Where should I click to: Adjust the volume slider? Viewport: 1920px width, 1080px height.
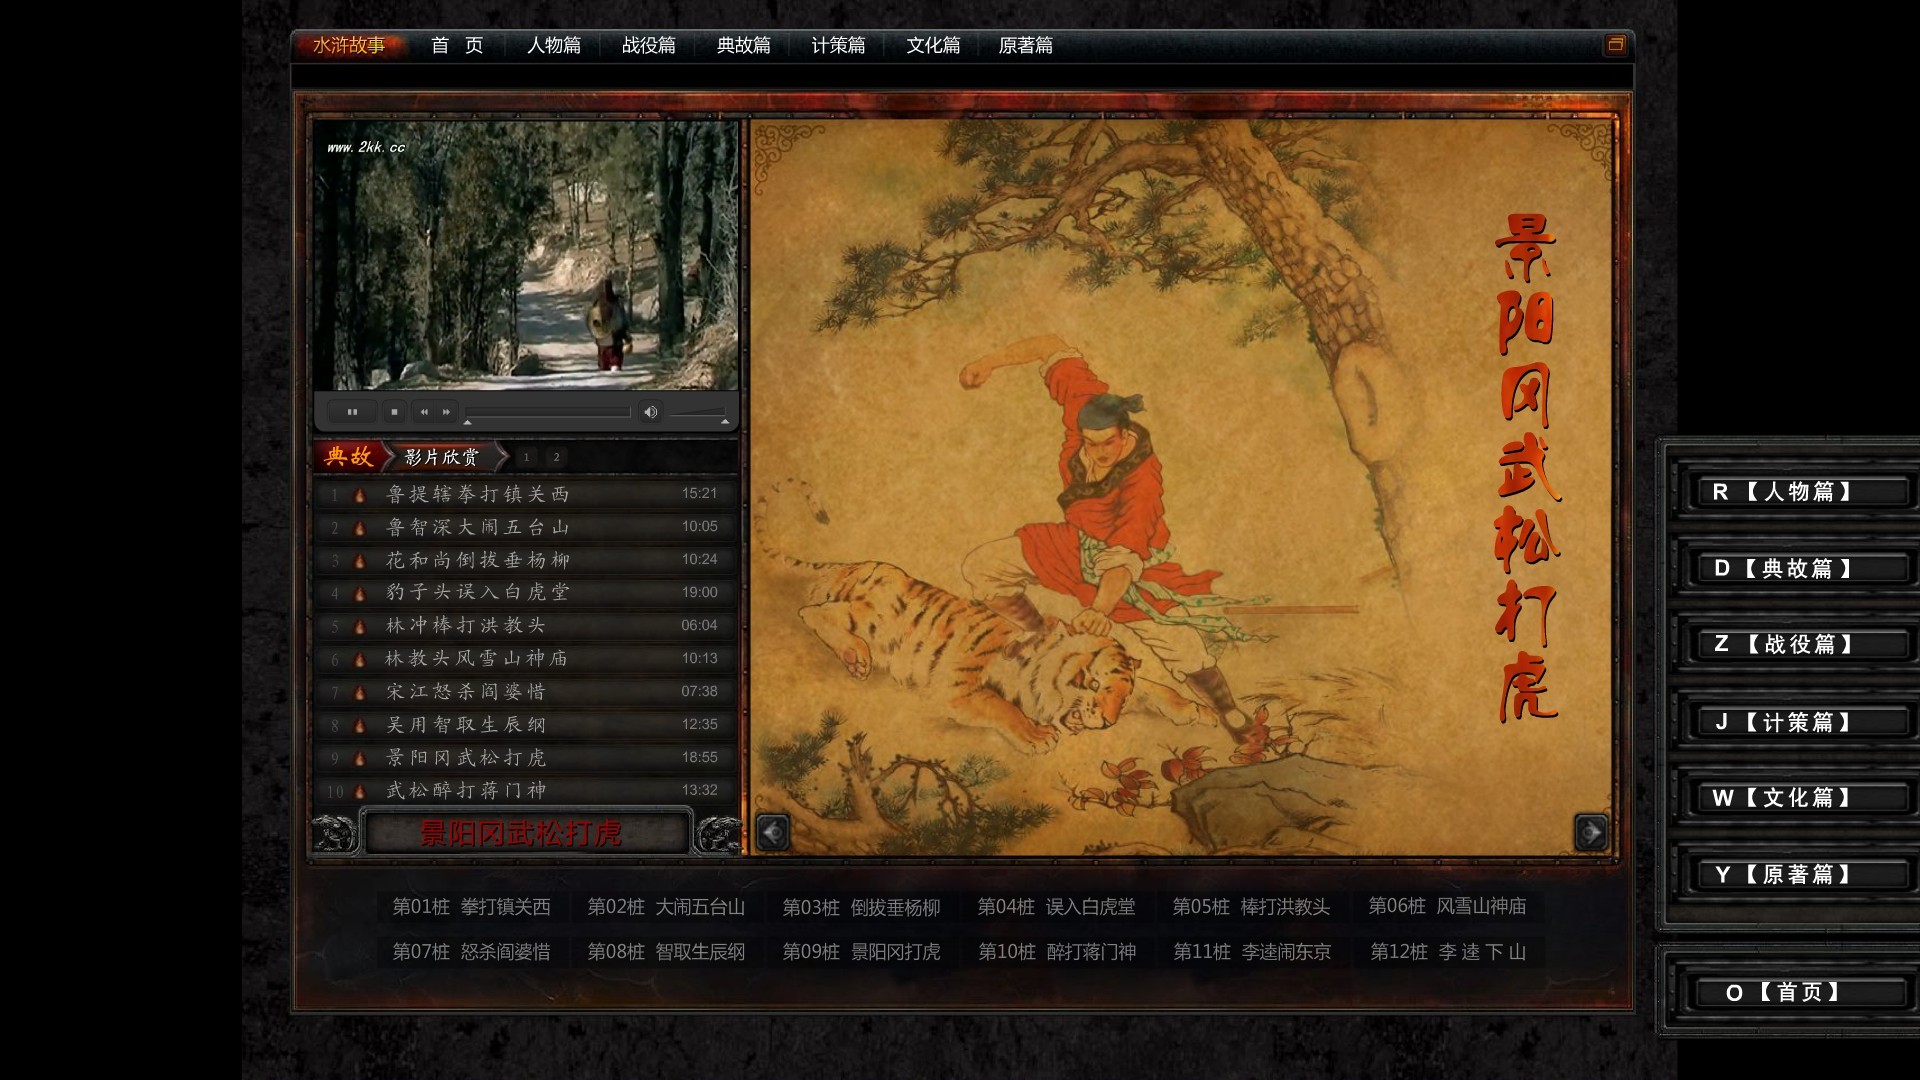point(698,412)
